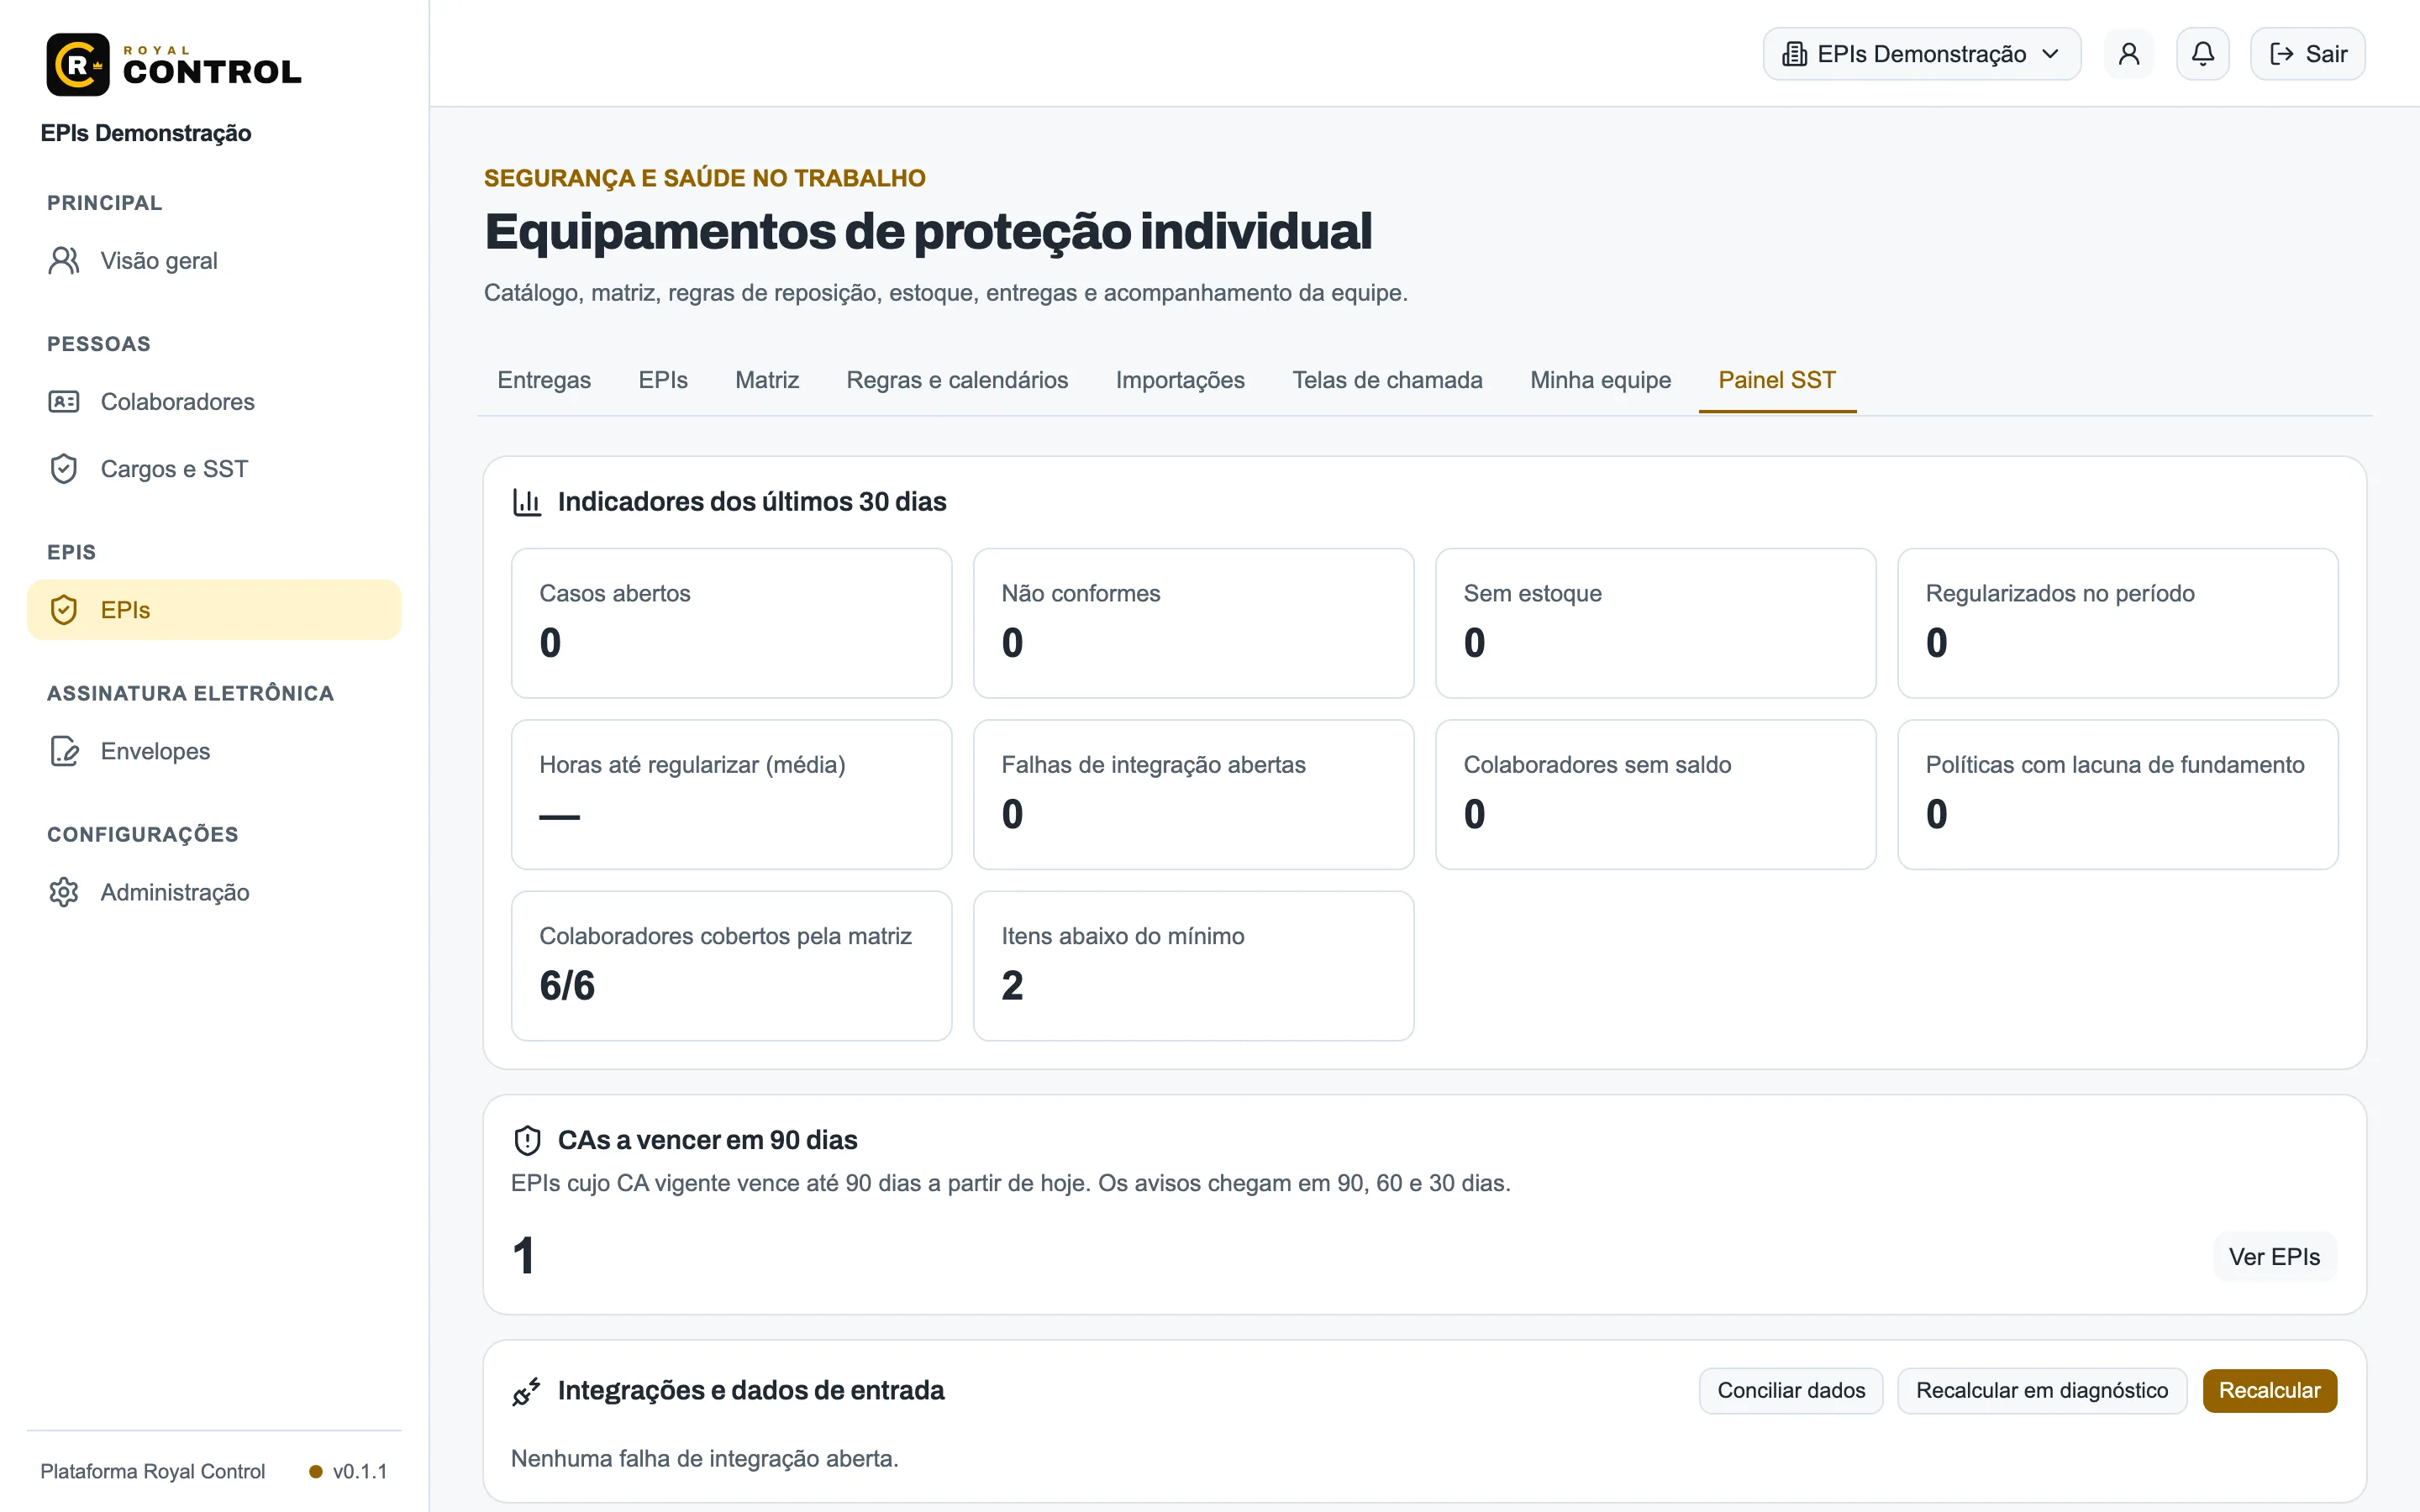Switch to the Entregas tab
The width and height of the screenshot is (2420, 1512).
click(x=544, y=380)
